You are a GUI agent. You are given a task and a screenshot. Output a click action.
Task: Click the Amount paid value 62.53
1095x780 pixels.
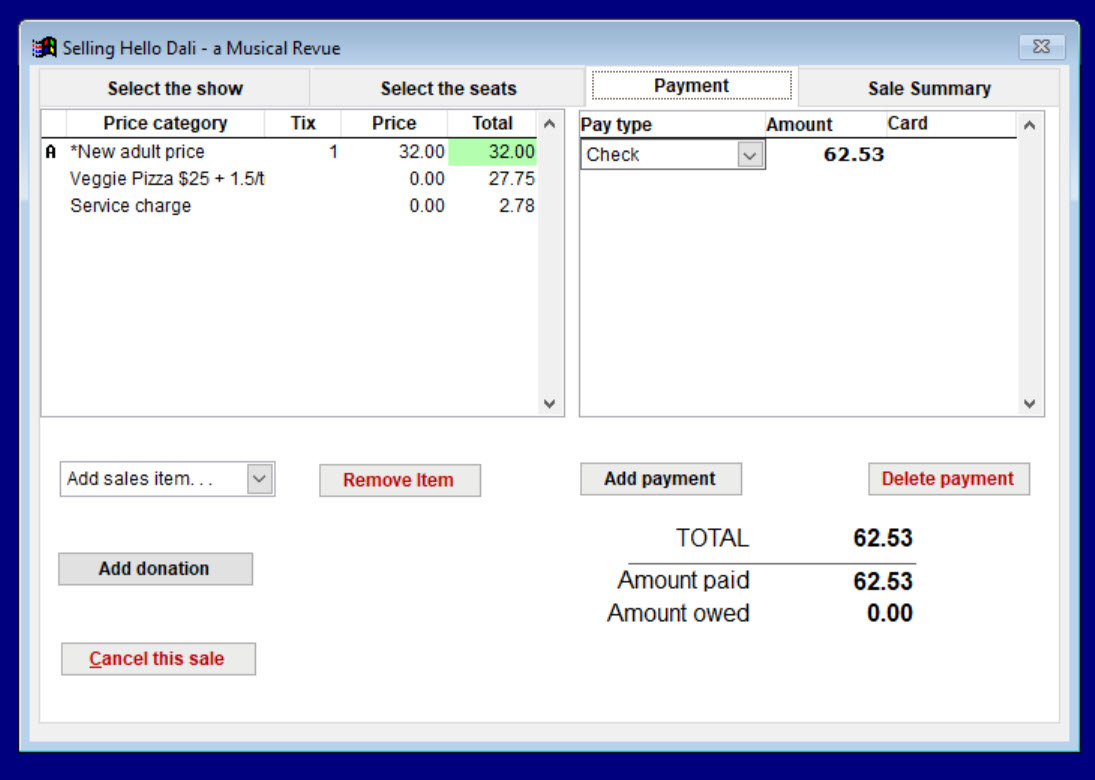click(x=883, y=581)
